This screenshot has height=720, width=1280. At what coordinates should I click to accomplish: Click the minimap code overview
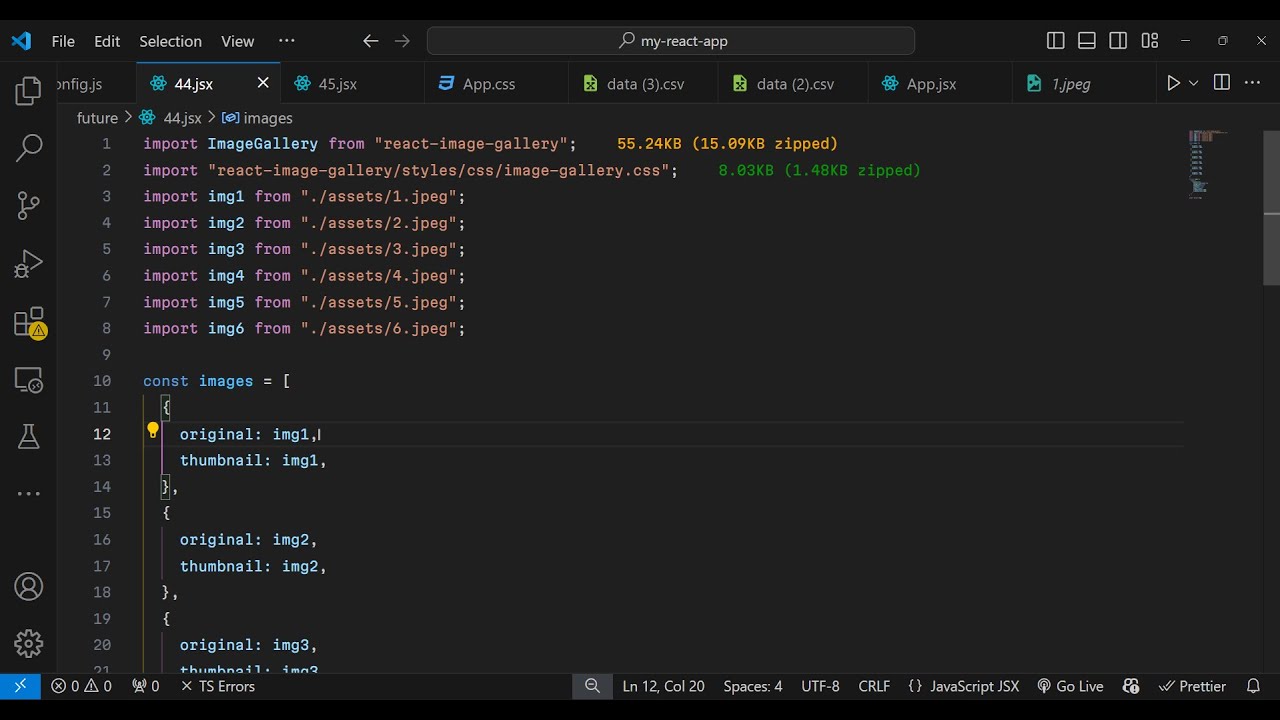(1207, 166)
